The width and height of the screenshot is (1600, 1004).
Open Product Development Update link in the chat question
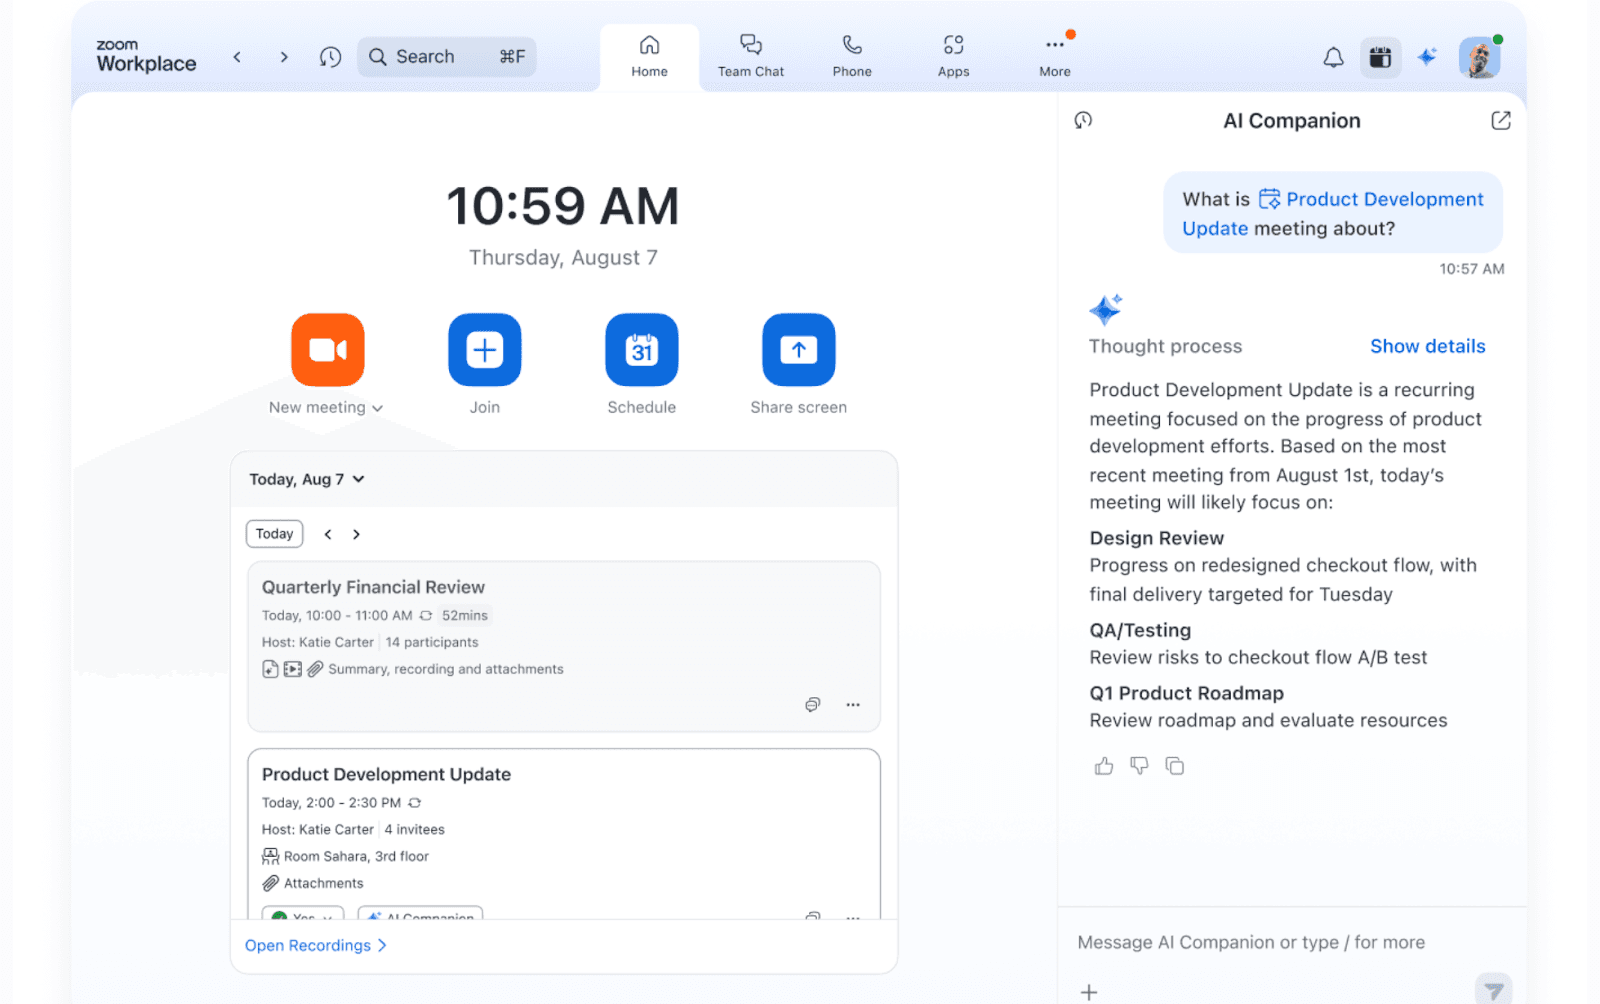(x=1333, y=213)
